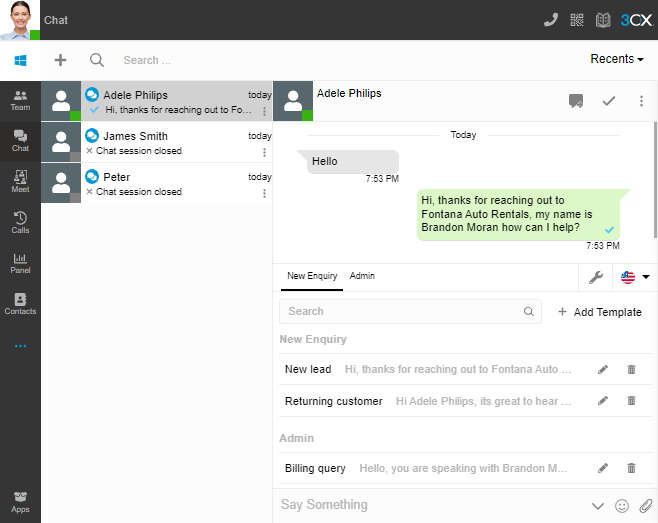
Task: Click the 3CX logo
Action: pyautogui.click(x=637, y=20)
